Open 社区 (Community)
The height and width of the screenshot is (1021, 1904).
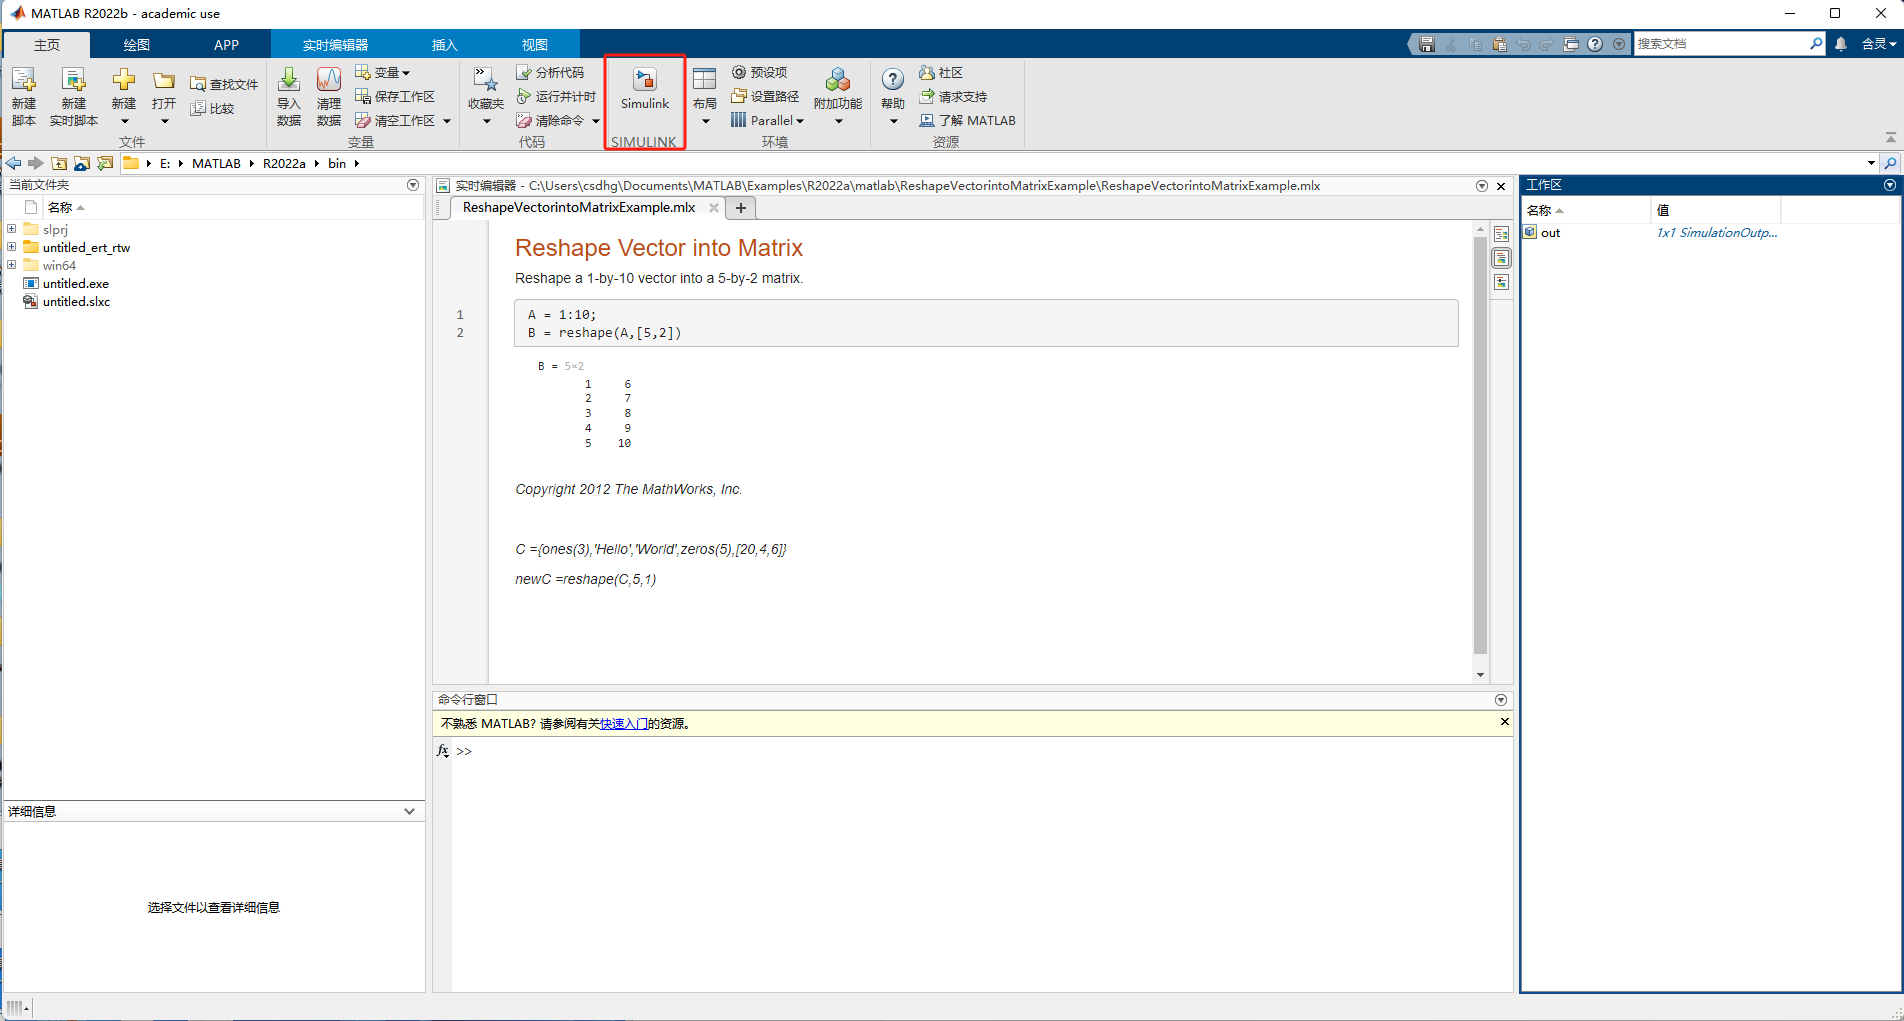pos(941,72)
